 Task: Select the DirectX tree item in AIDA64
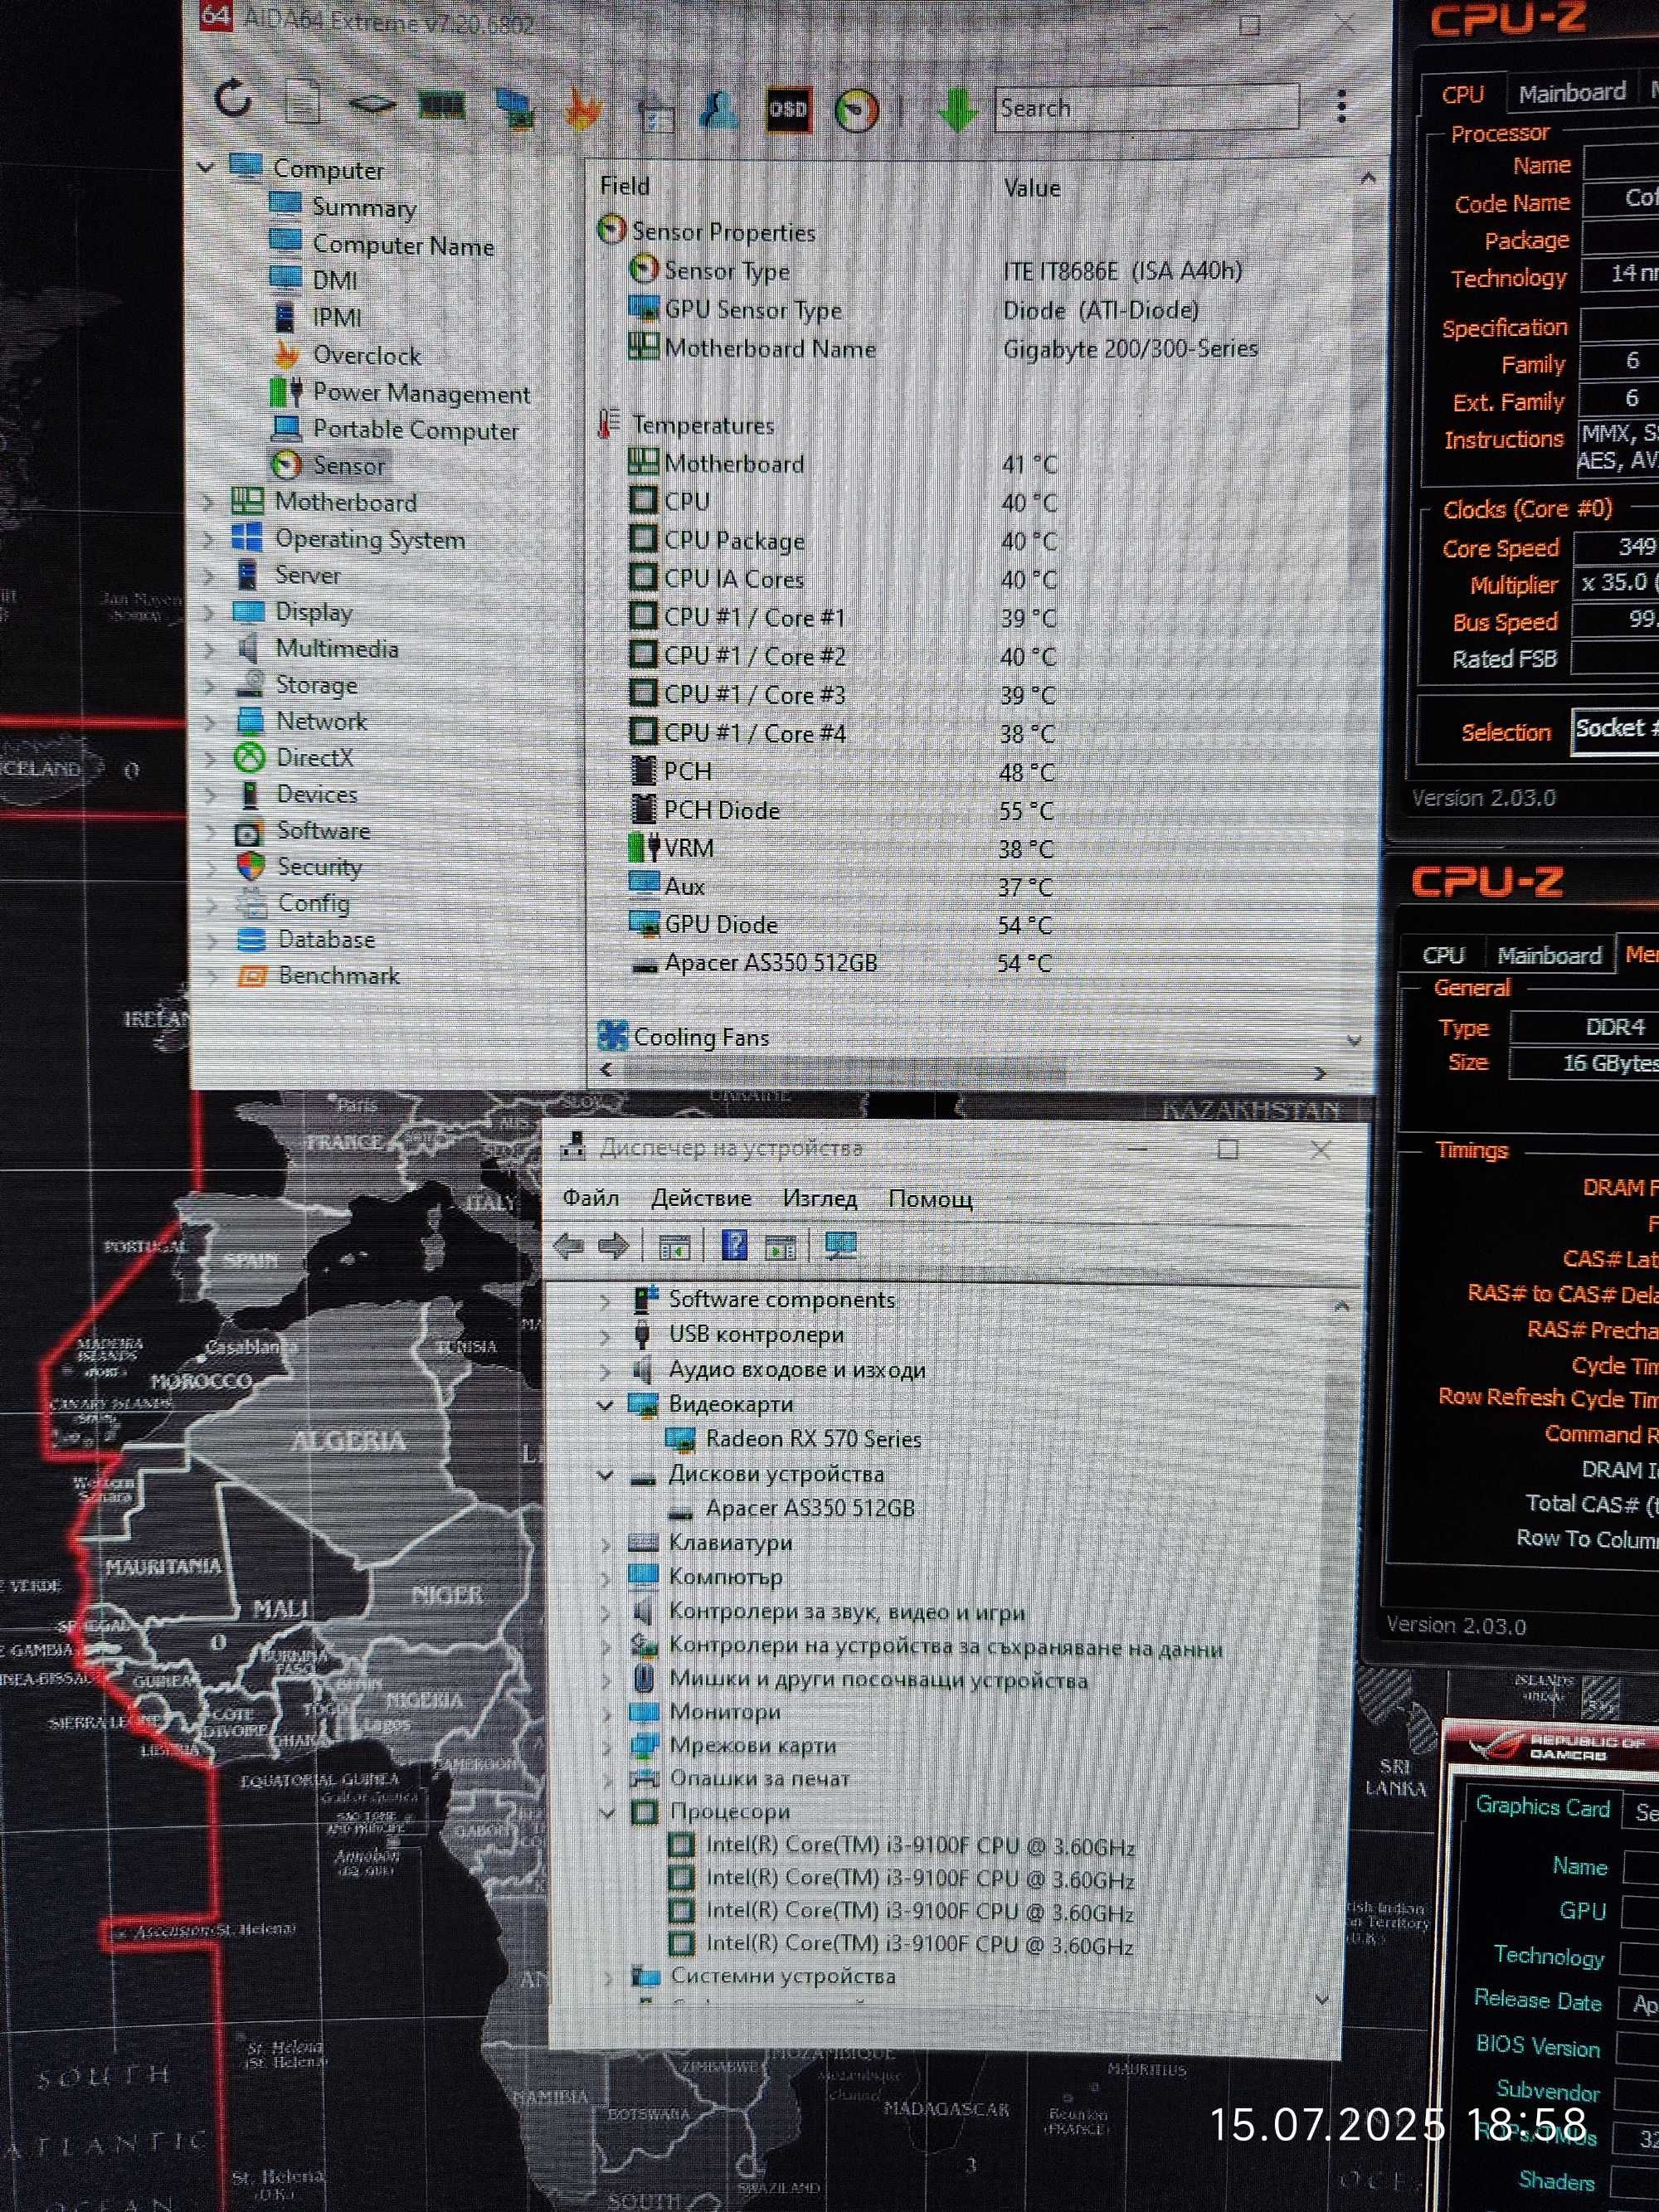[315, 758]
